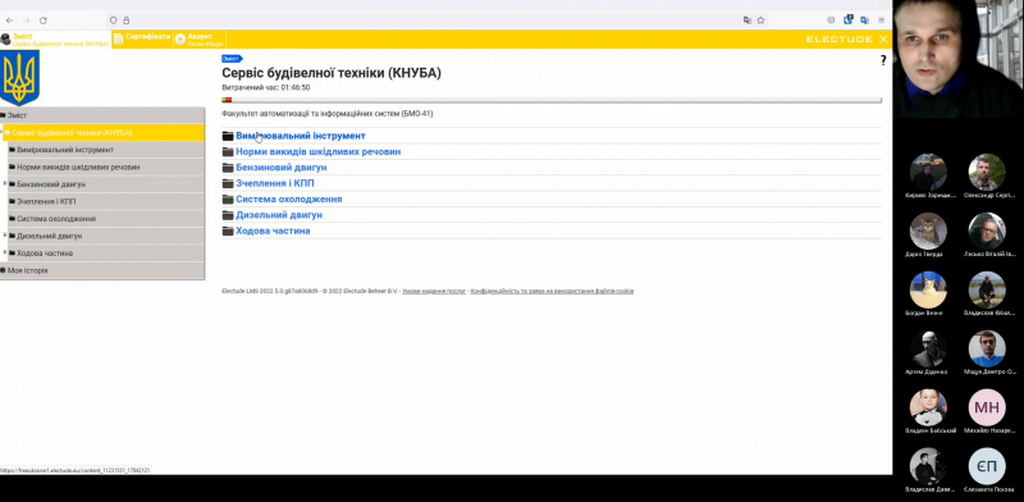
Task: Click folder icon beside Ходова частина link
Action: (227, 230)
